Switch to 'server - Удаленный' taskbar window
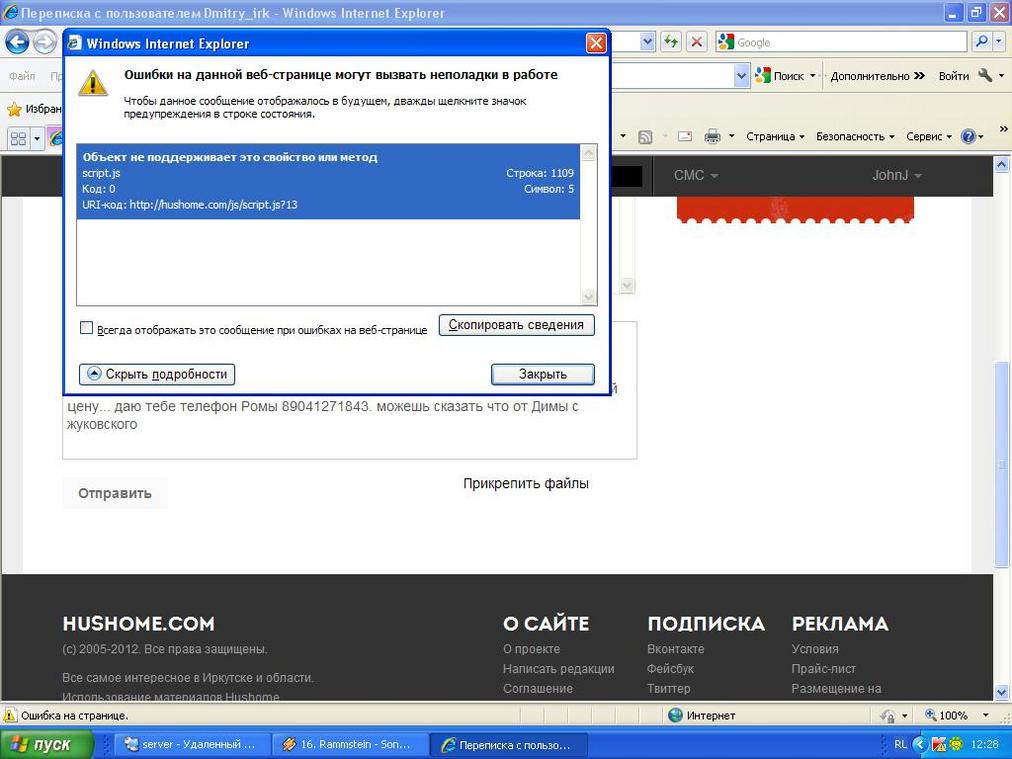The height and width of the screenshot is (759, 1012). tap(193, 744)
